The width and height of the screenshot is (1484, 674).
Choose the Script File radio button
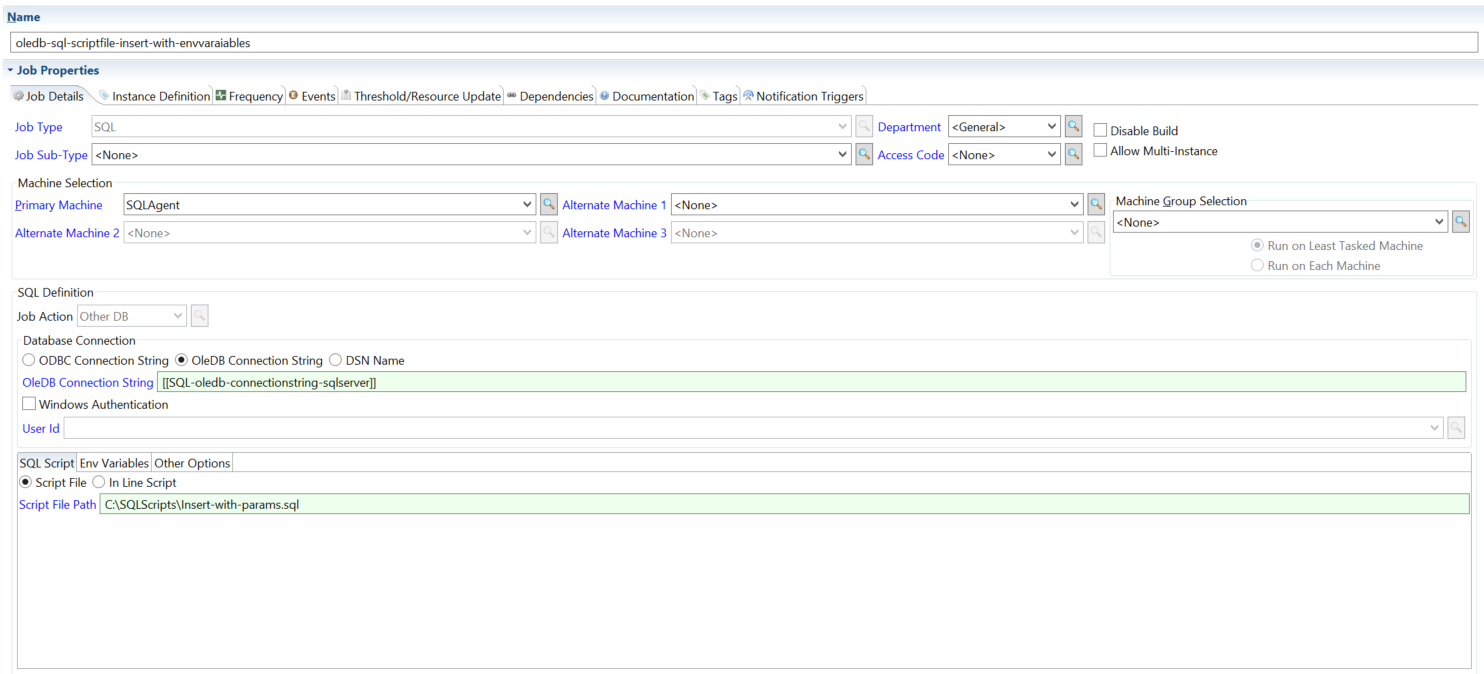tap(26, 482)
